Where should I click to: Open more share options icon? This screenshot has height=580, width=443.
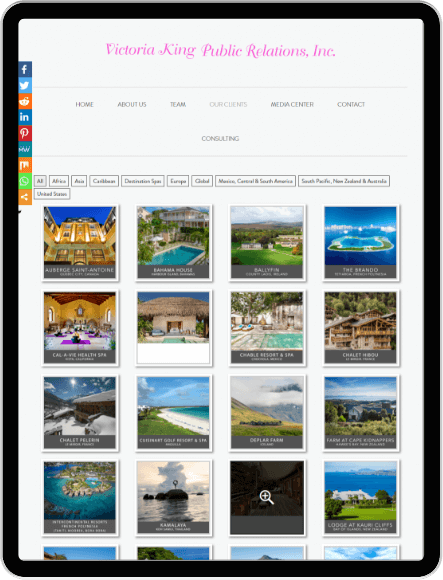pos(25,197)
